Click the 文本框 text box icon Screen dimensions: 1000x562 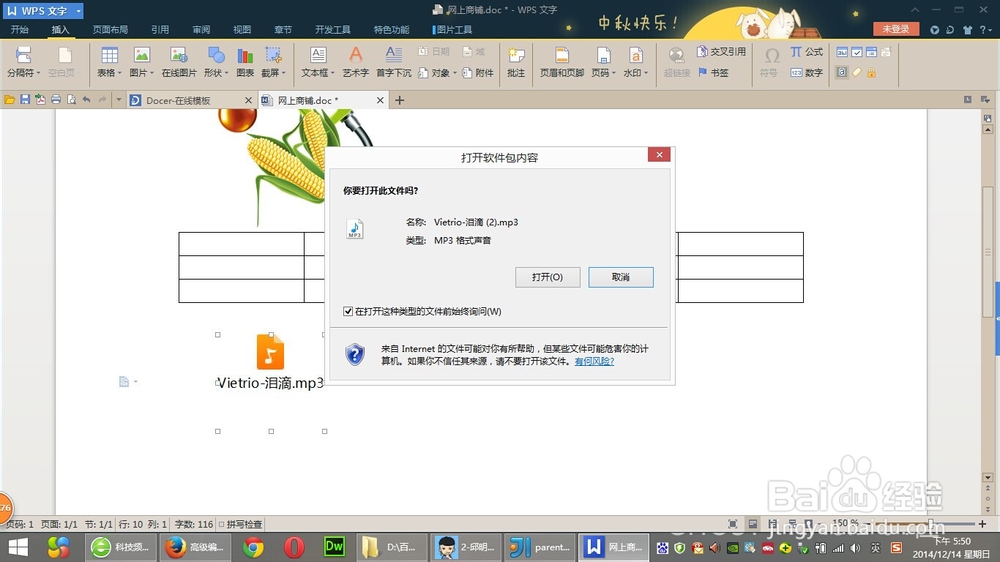(x=318, y=55)
